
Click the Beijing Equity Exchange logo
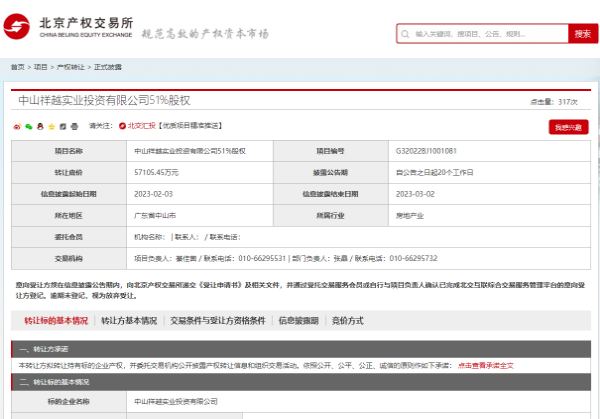click(x=75, y=26)
